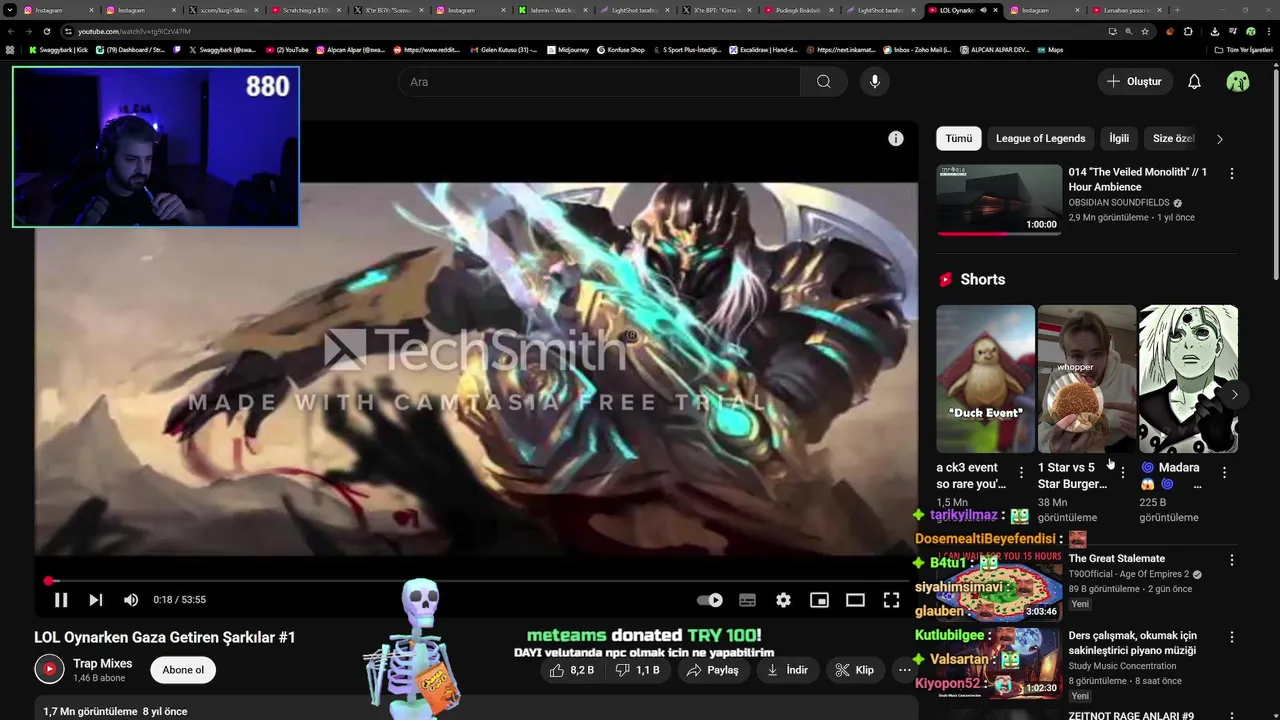Dislike the video (1,1 B)
1280x720 pixels.
[638, 670]
